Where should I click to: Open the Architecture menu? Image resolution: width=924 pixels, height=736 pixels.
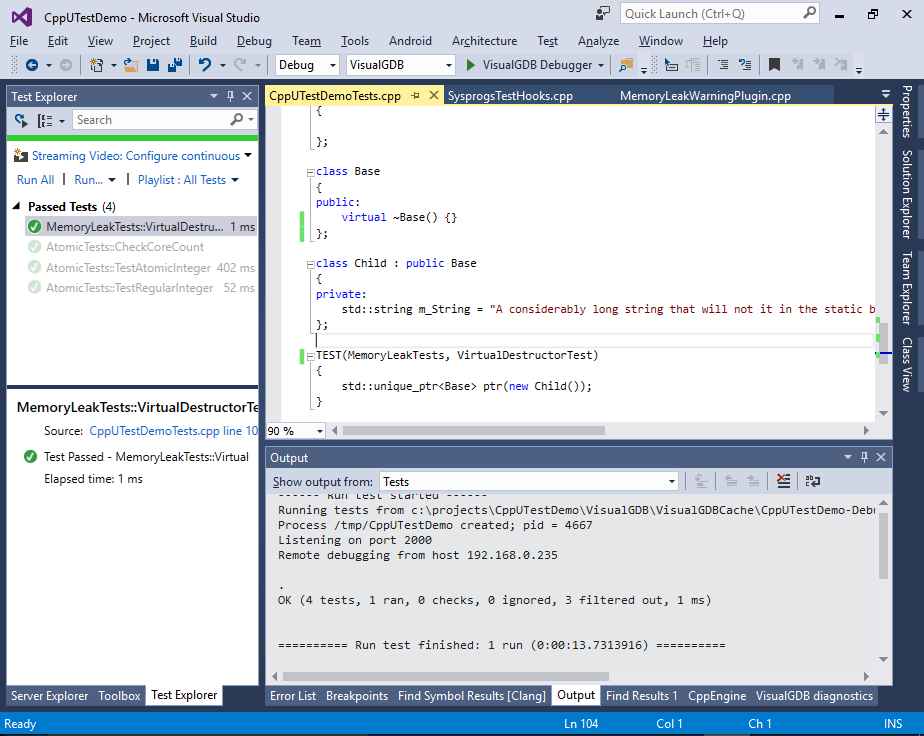484,41
